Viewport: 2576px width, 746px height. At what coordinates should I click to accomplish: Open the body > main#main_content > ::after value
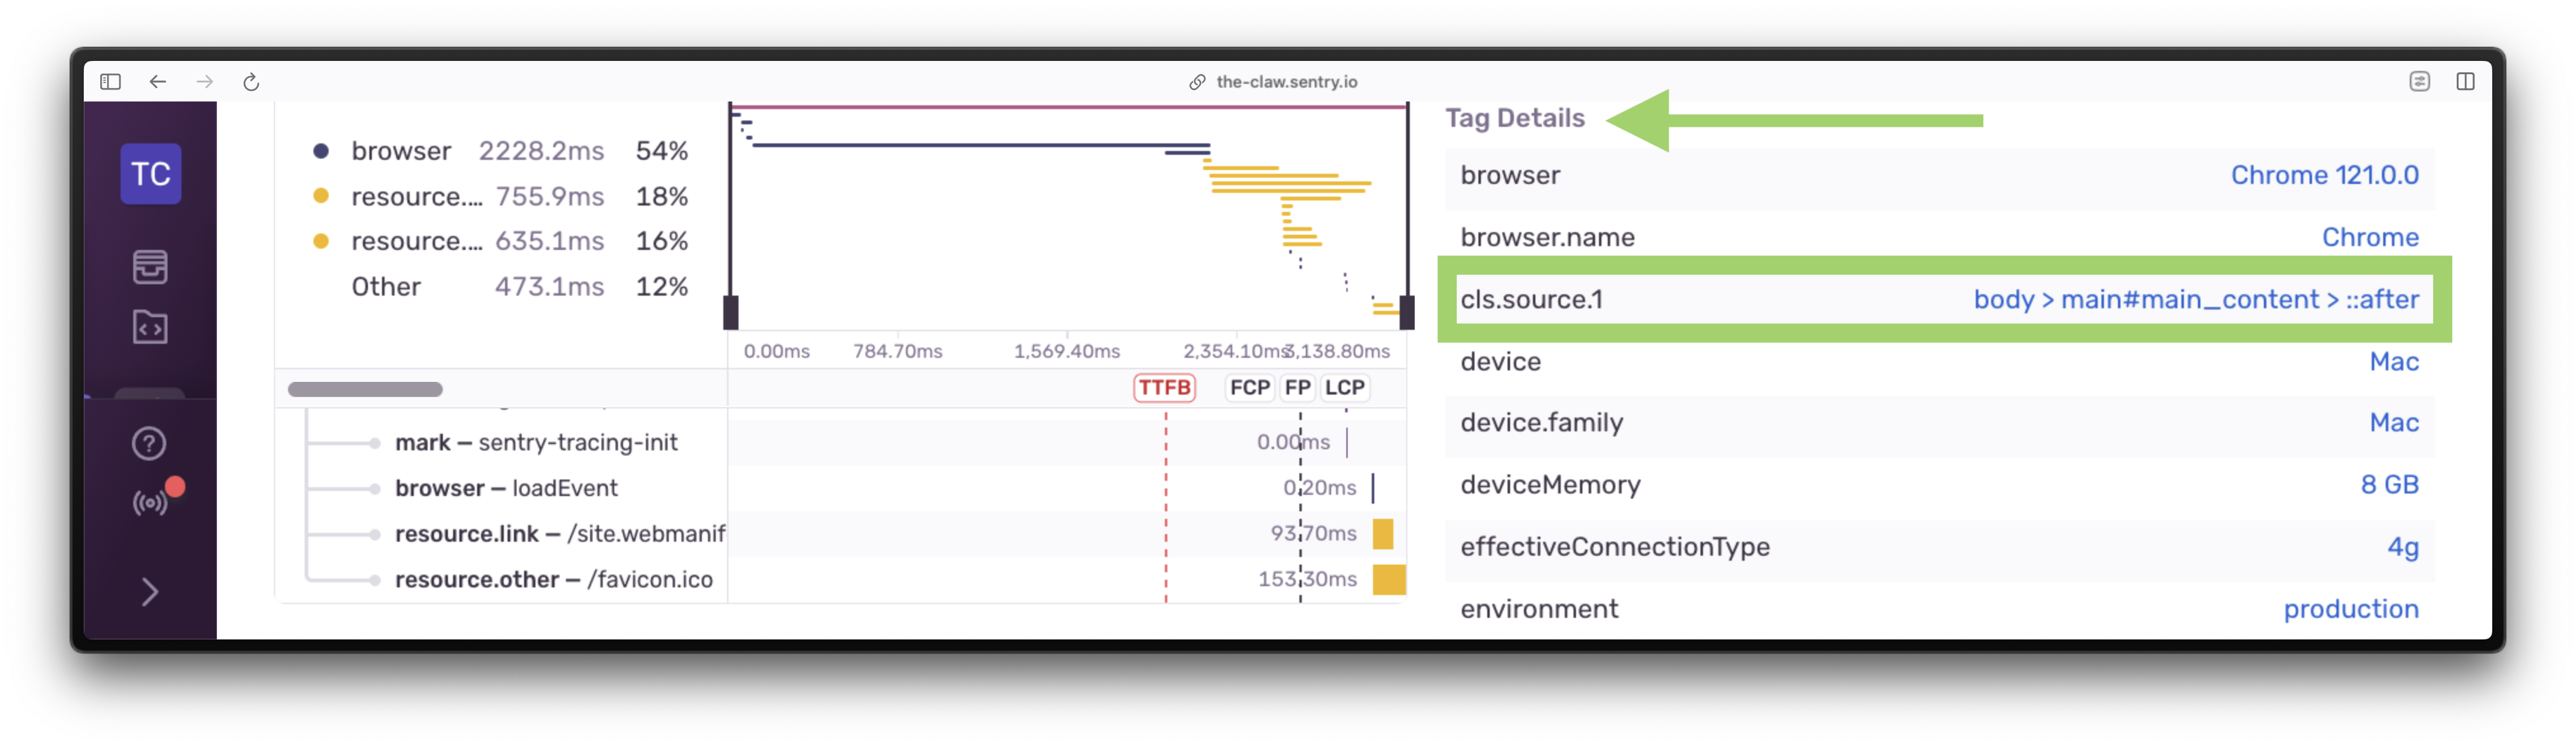(2196, 299)
